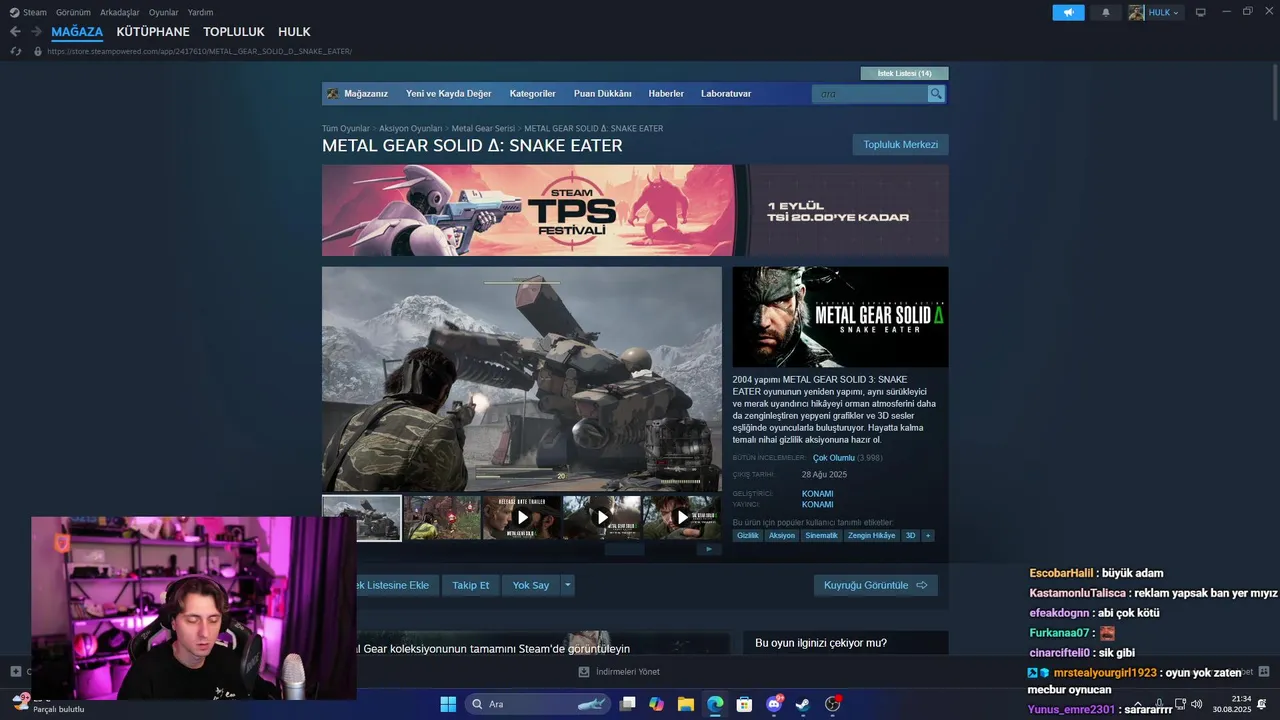This screenshot has width=1280, height=720.
Task: Focus the store search field
Action: click(x=870, y=94)
